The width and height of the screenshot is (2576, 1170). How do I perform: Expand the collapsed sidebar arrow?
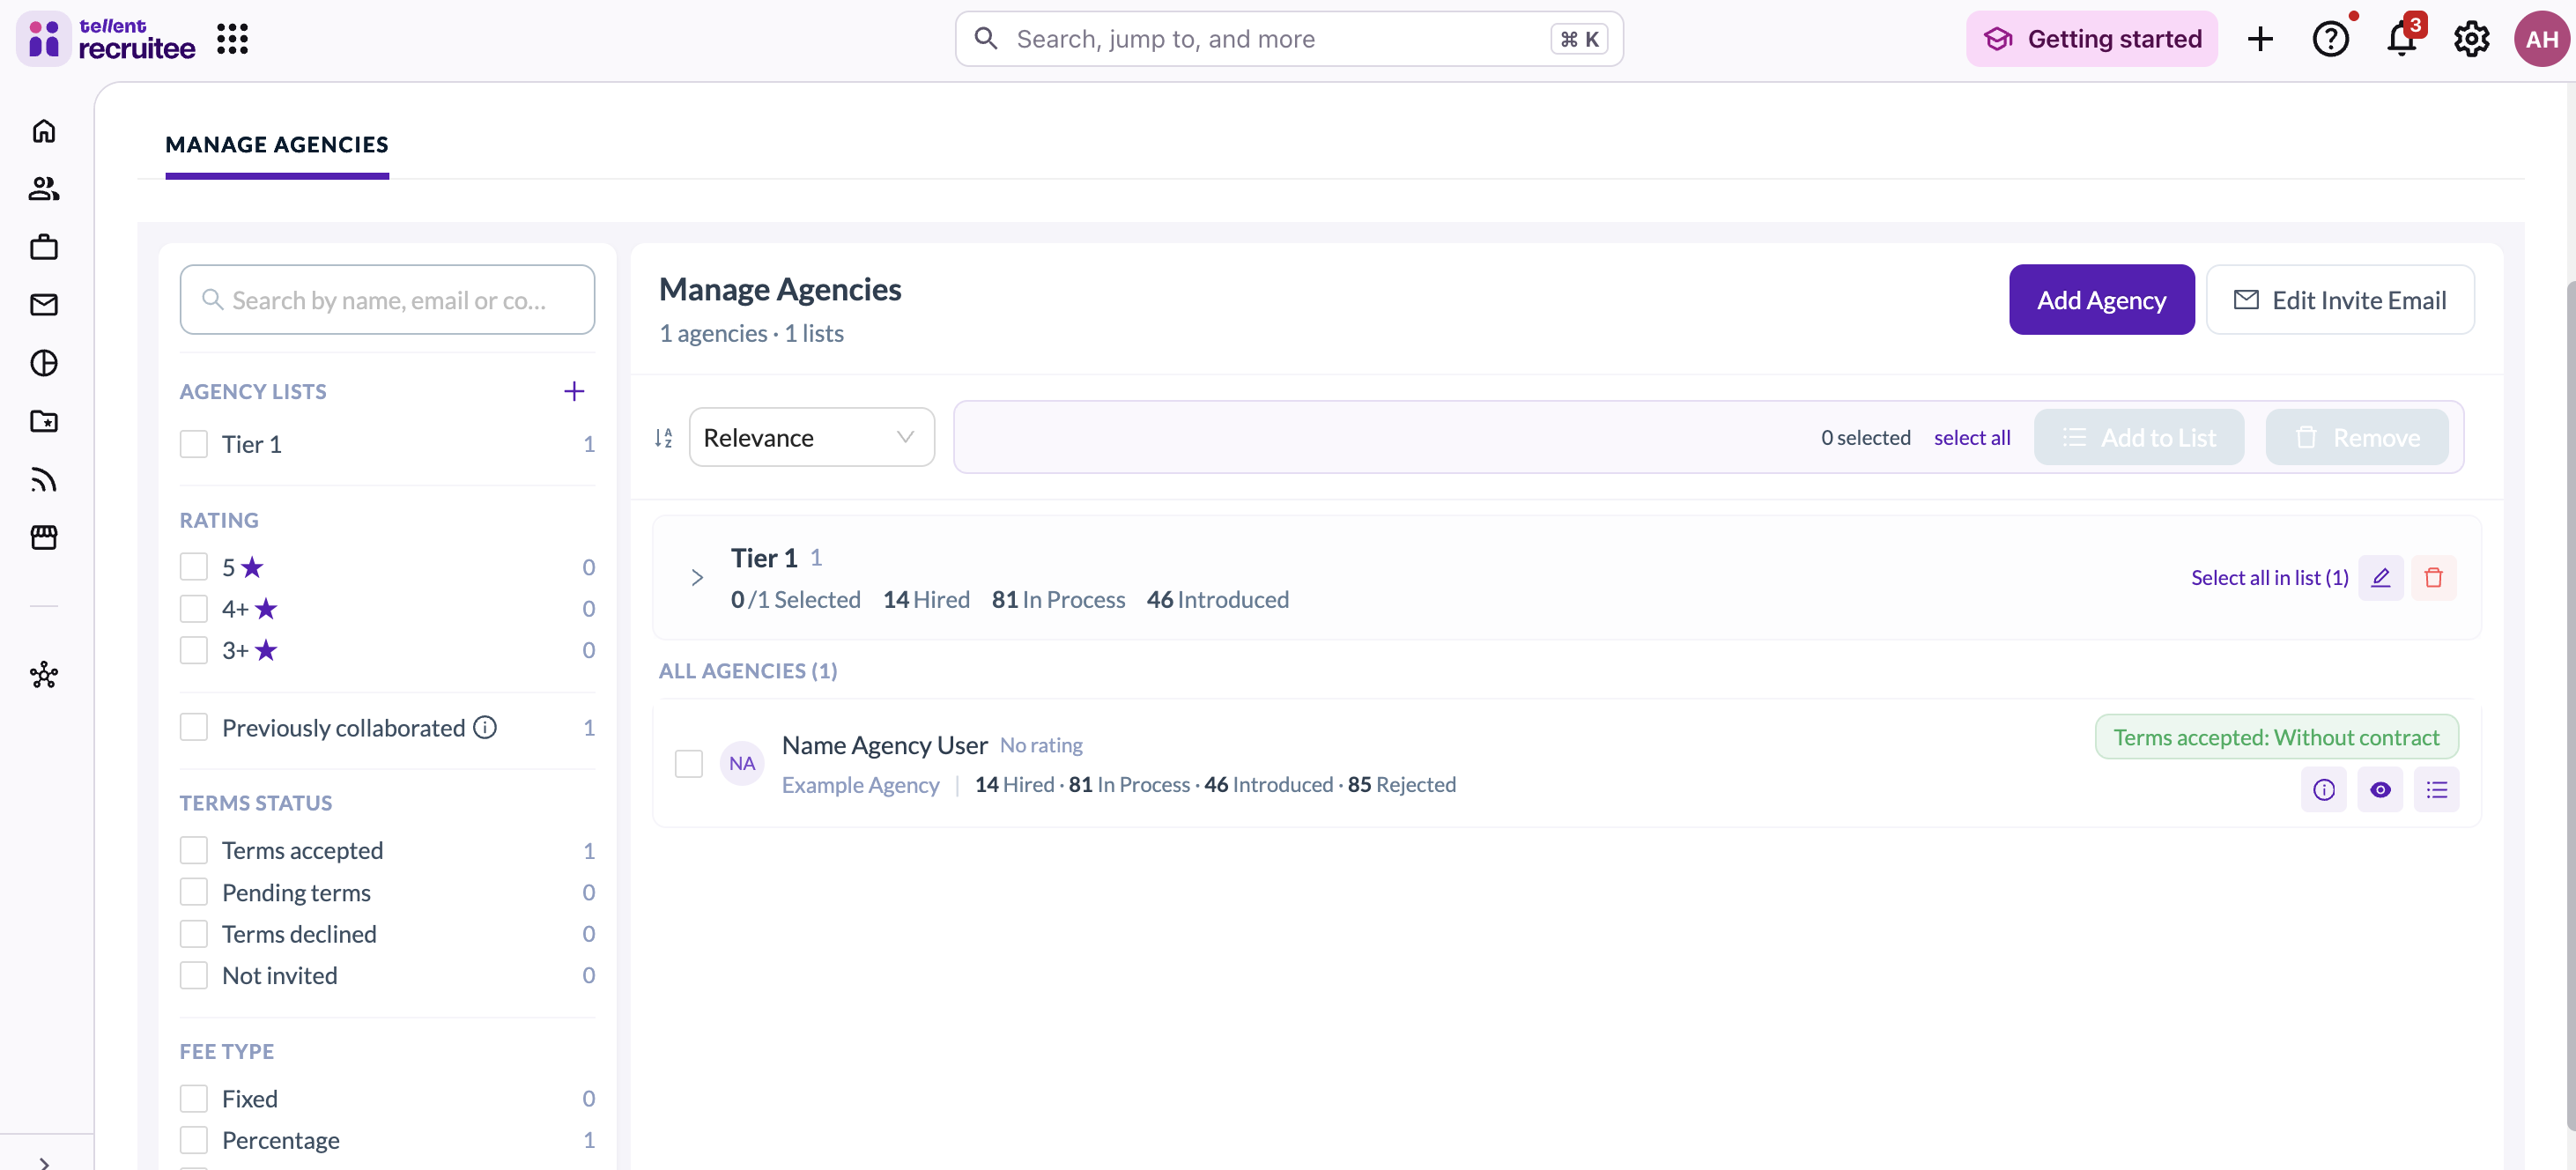tap(44, 1162)
